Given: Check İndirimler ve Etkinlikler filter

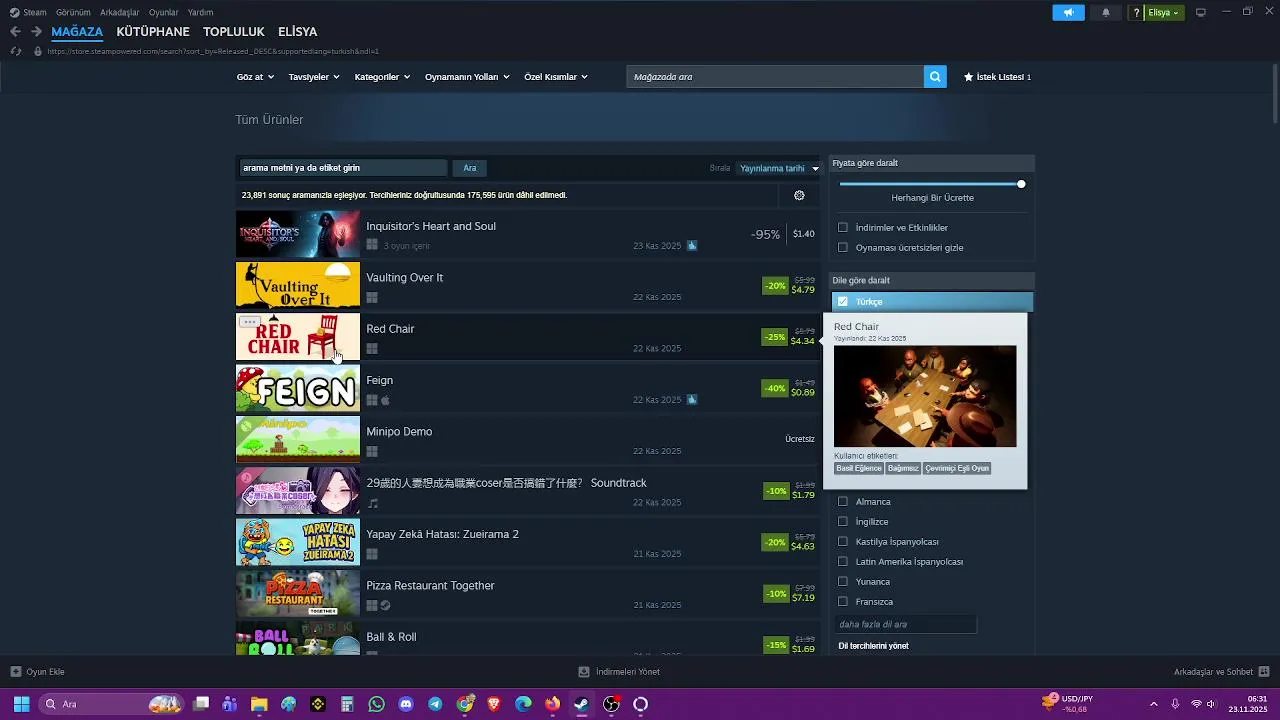Looking at the screenshot, I should [843, 227].
